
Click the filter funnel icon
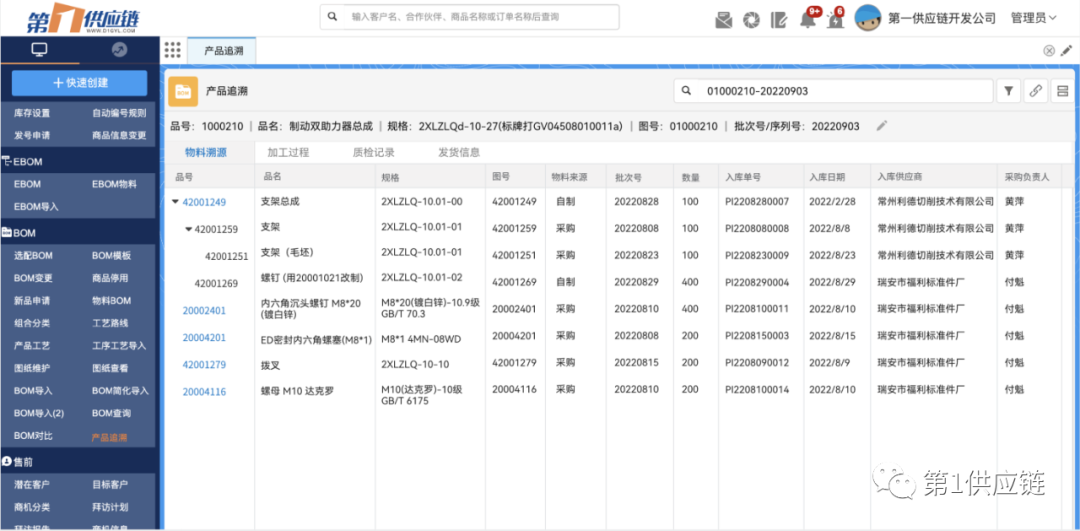tap(1008, 90)
